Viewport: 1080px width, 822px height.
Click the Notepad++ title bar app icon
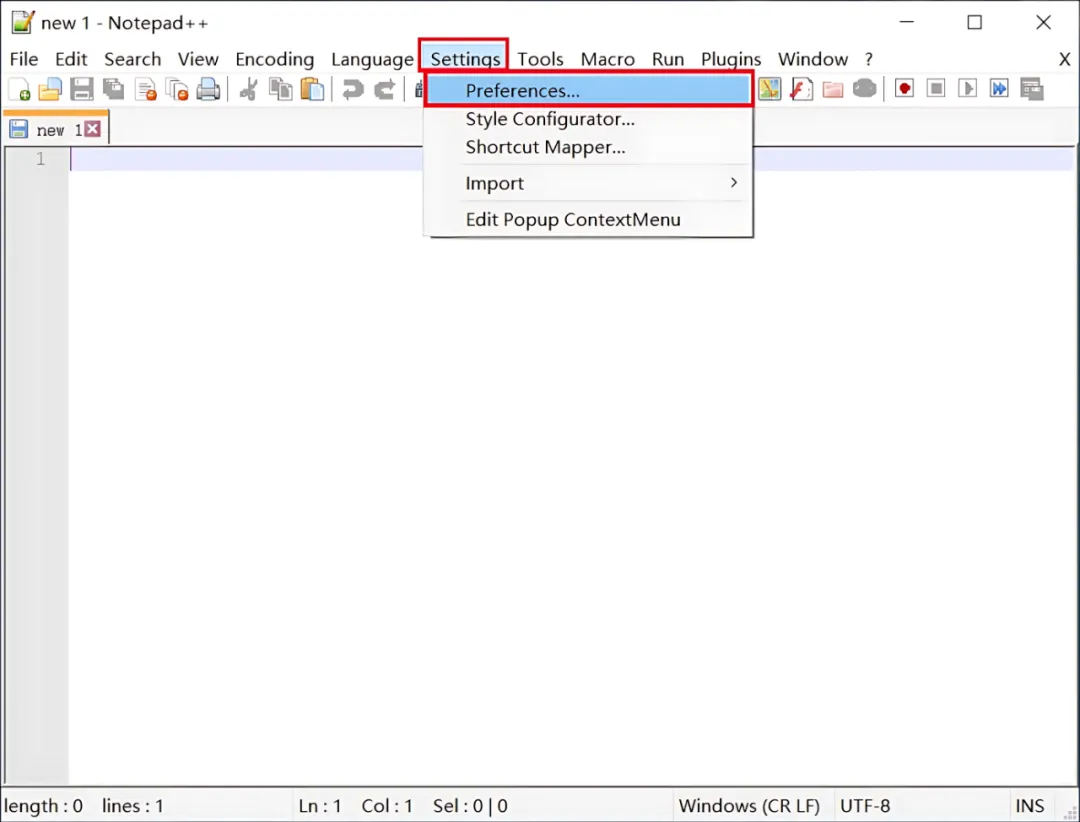point(22,22)
